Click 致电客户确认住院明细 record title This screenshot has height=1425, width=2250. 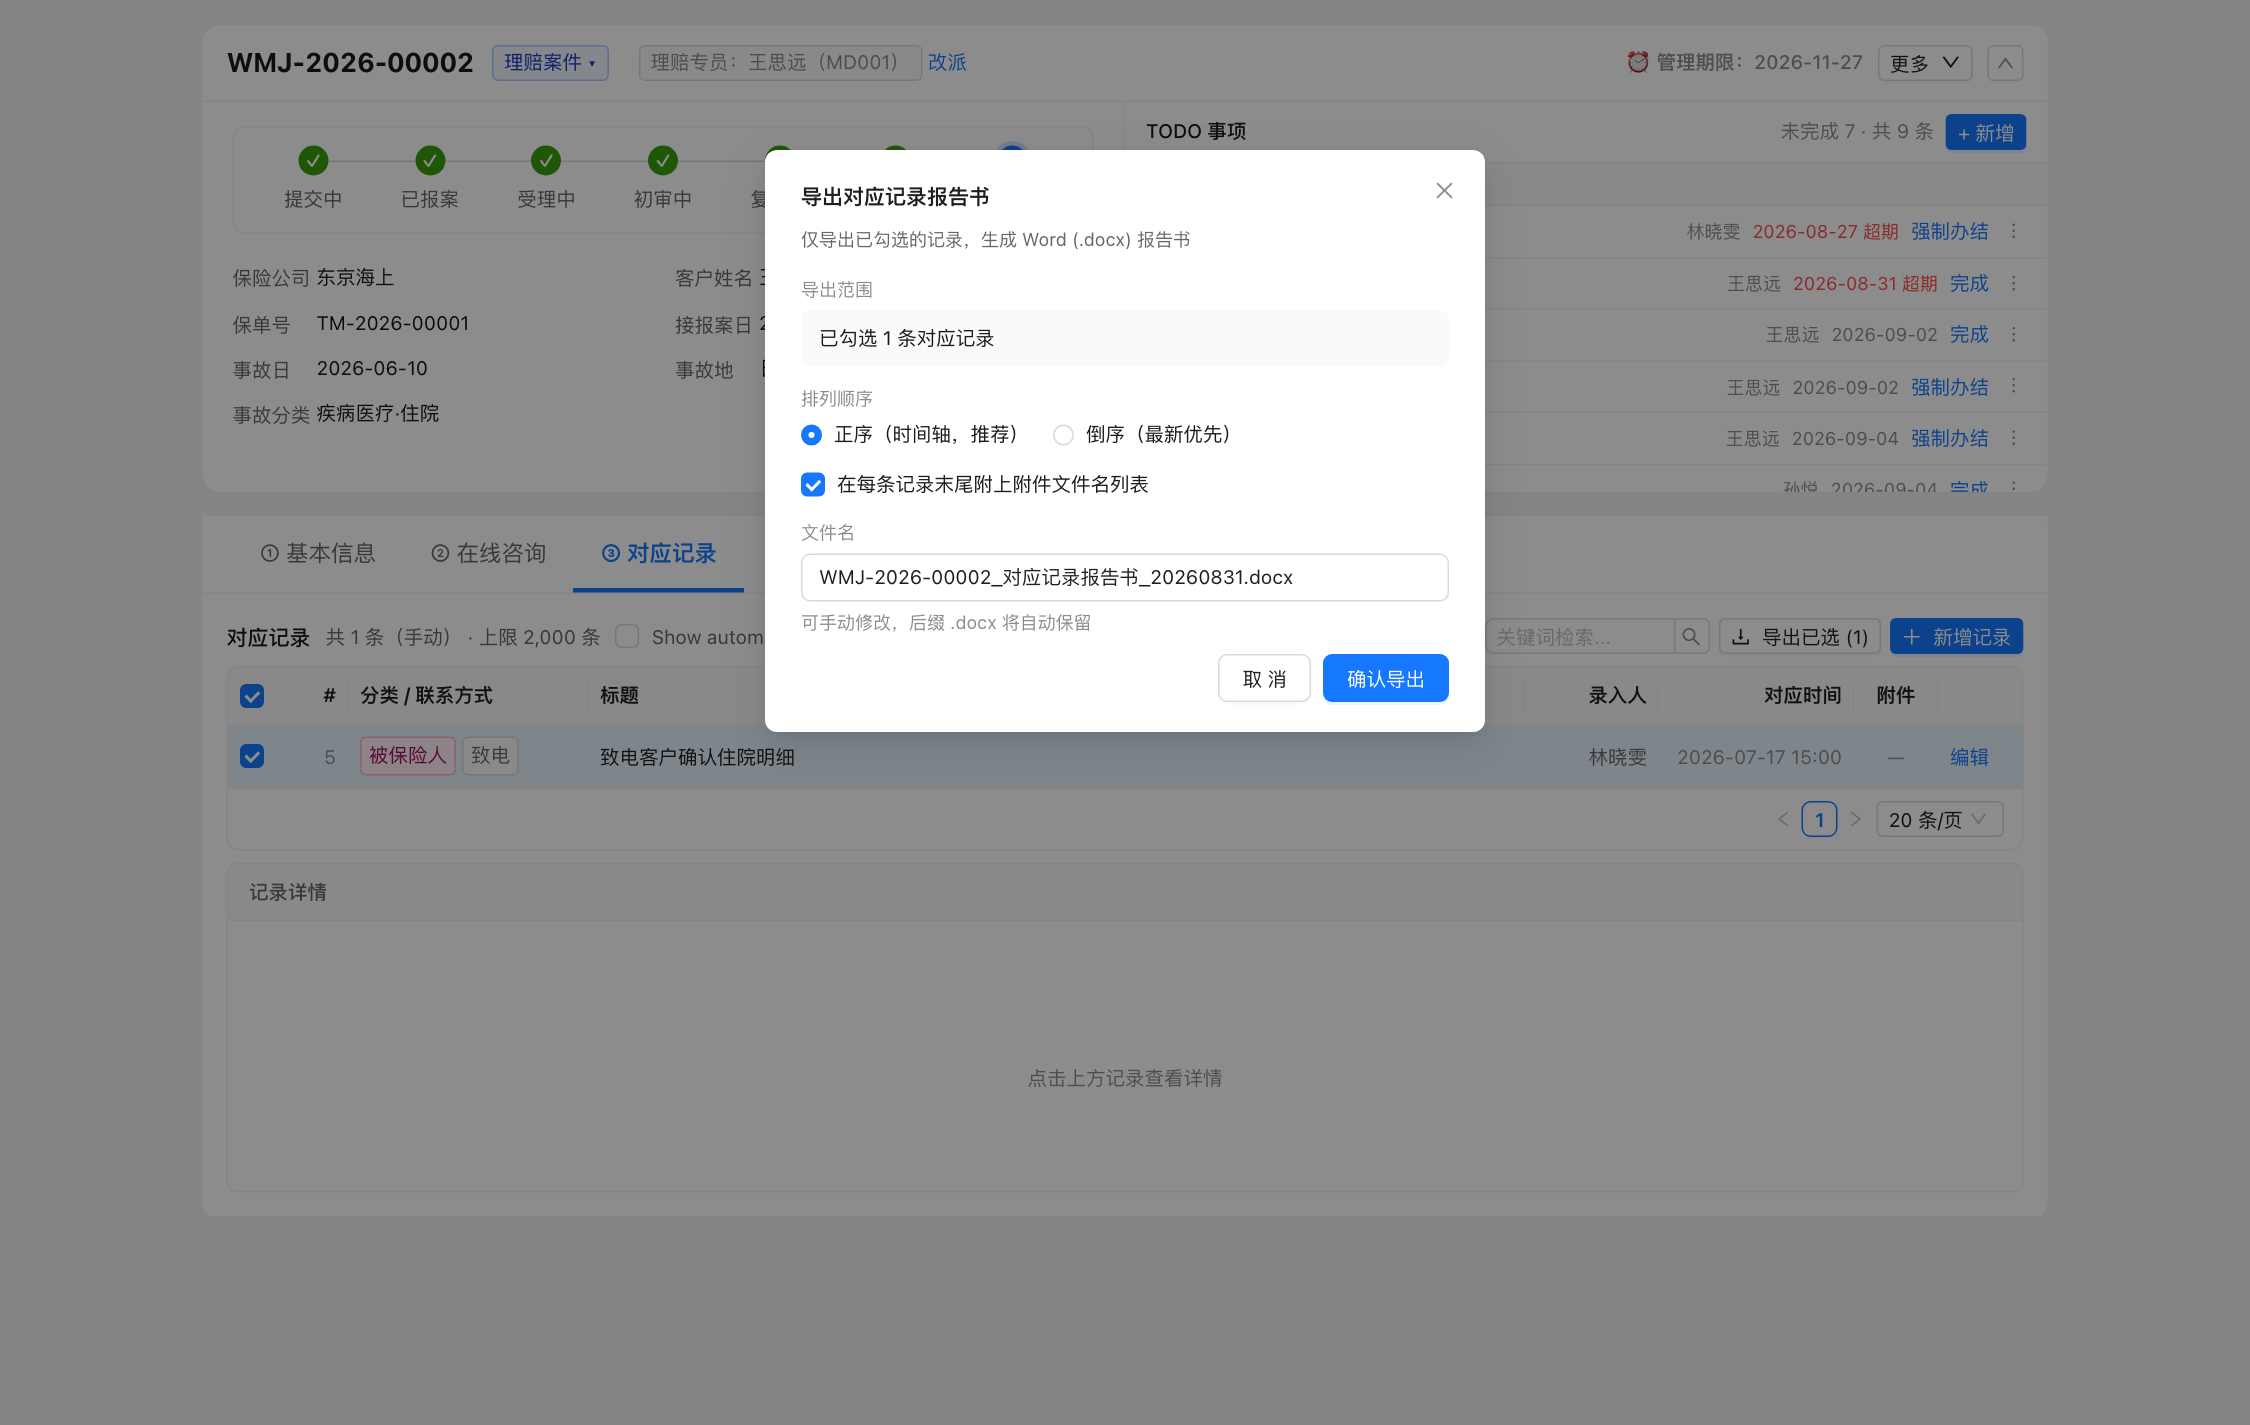(x=697, y=758)
